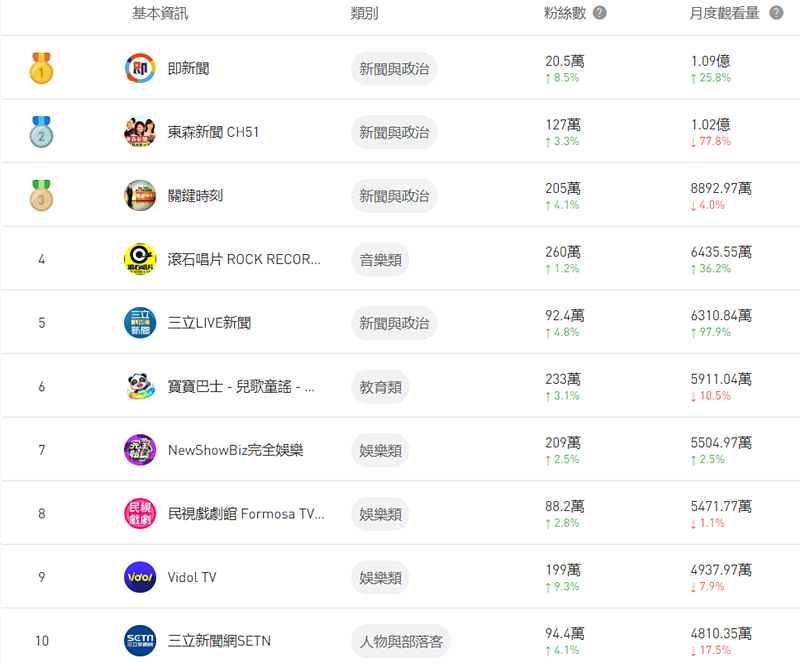Click the help icon beside 月度觀看量
Viewport: 800px width, 663px height.
[776, 13]
